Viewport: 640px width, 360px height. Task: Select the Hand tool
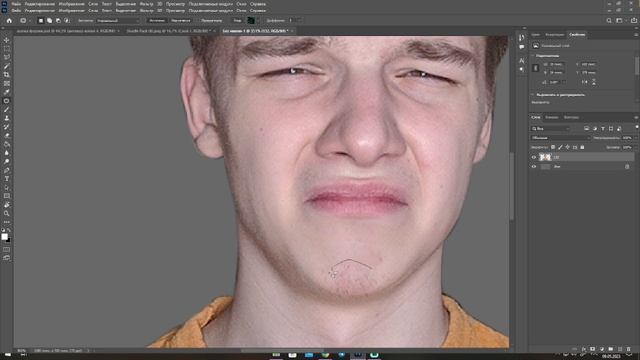[7, 204]
